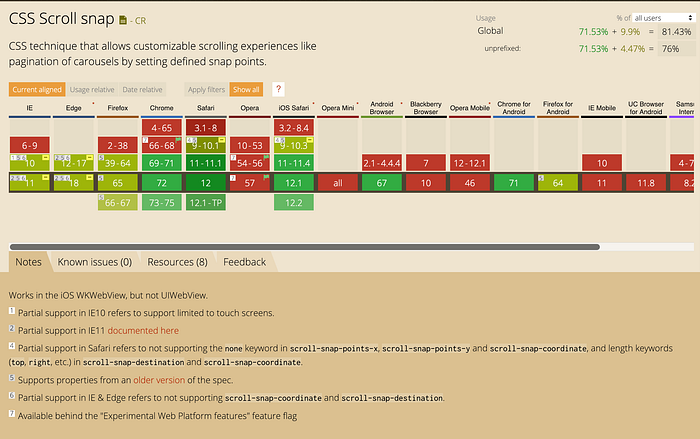This screenshot has height=439, width=700.
Task: Select the Safari 11-11.1 cell
Action: (206, 163)
